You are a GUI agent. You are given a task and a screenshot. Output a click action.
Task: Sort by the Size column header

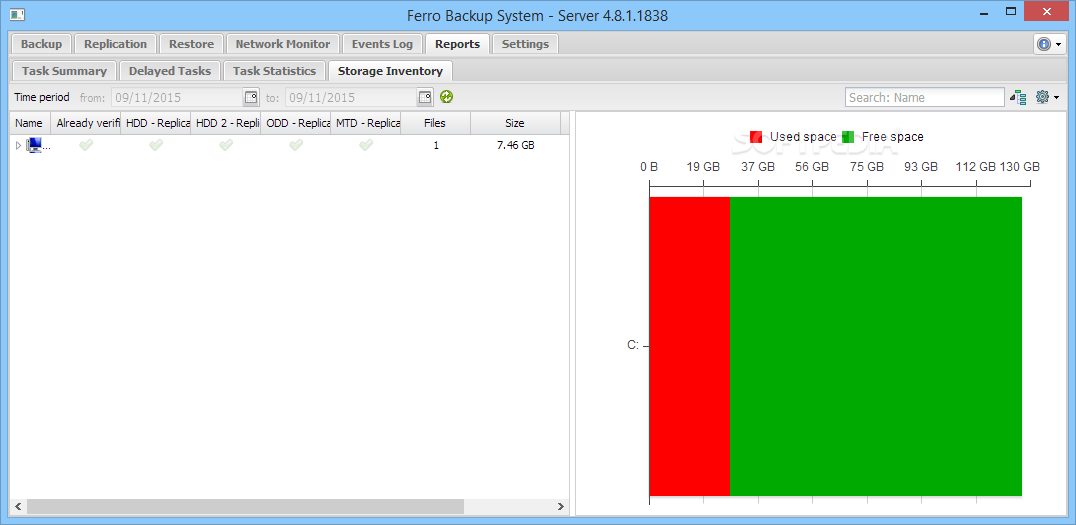pyautogui.click(x=515, y=124)
